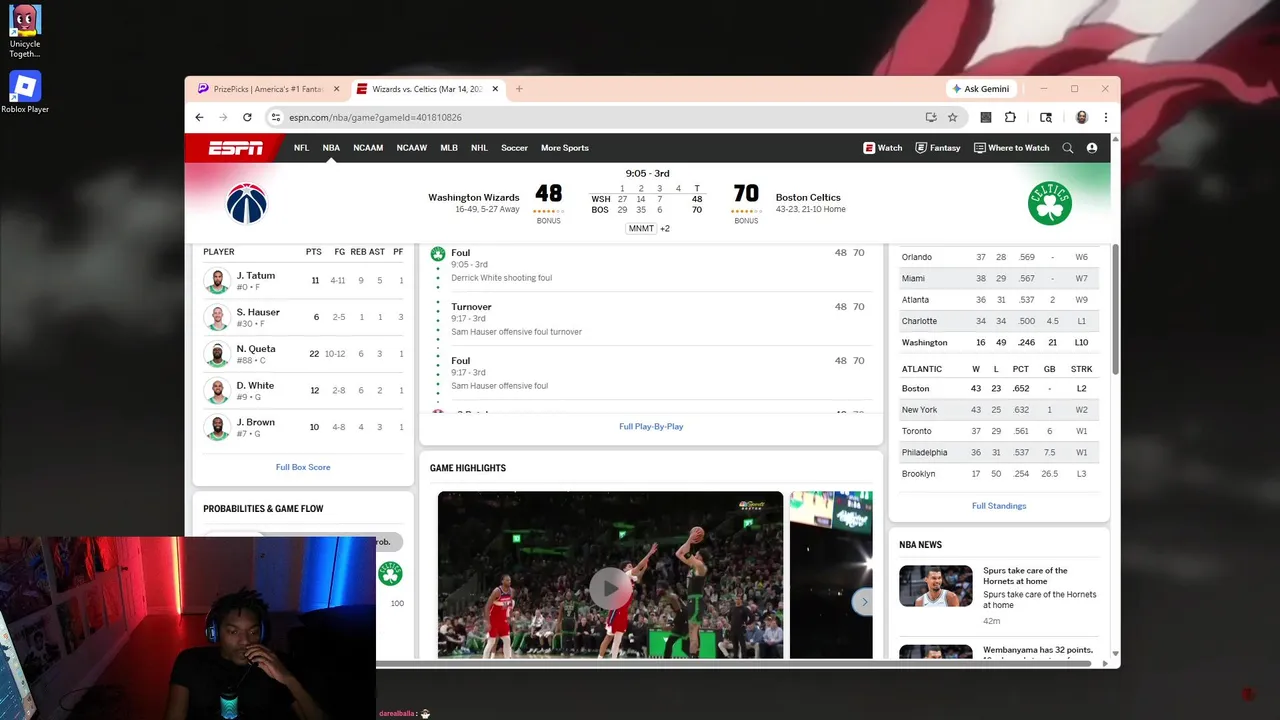Image resolution: width=1280 pixels, height=720 pixels.
Task: Click the J. Brown player name
Action: click(x=256, y=423)
